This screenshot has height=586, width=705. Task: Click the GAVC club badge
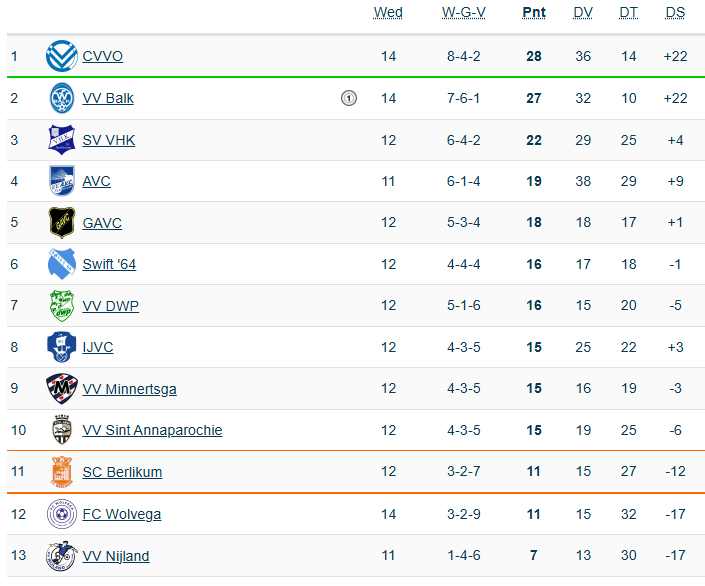coord(62,223)
